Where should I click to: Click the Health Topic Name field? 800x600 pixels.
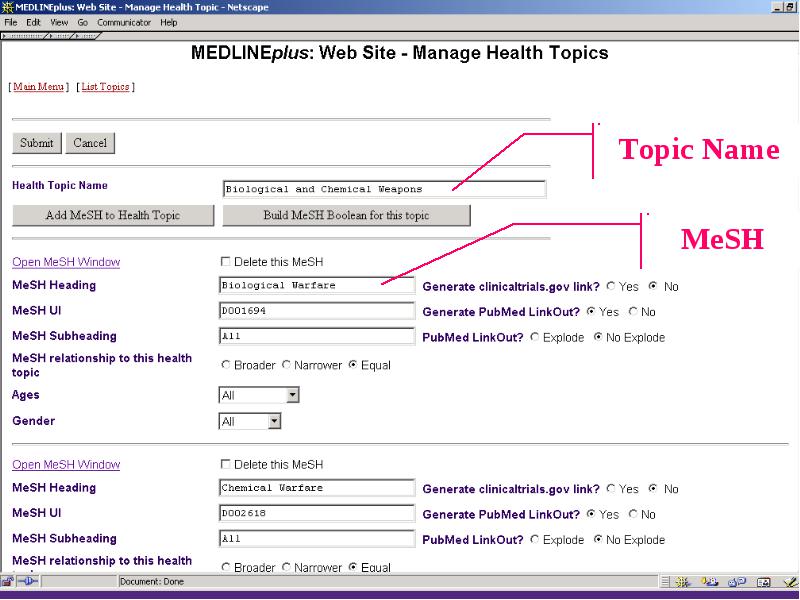pyautogui.click(x=384, y=189)
